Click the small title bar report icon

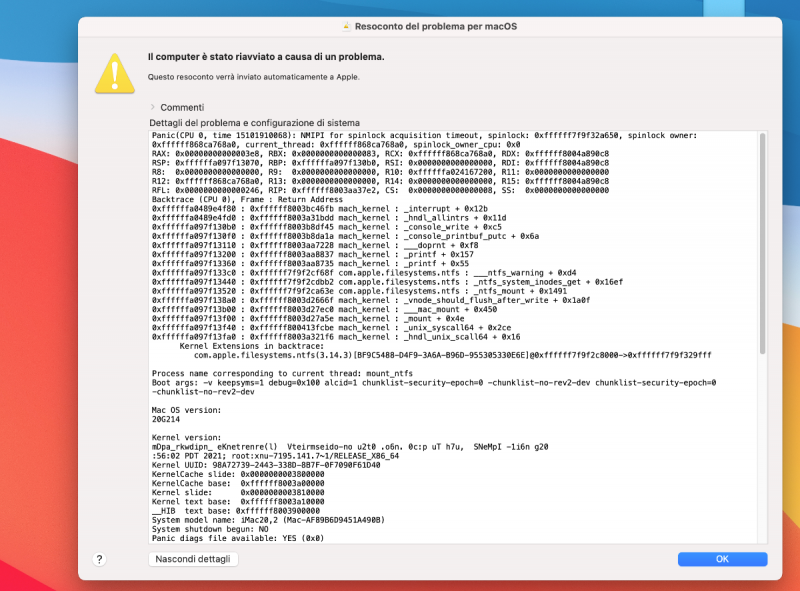[x=346, y=27]
